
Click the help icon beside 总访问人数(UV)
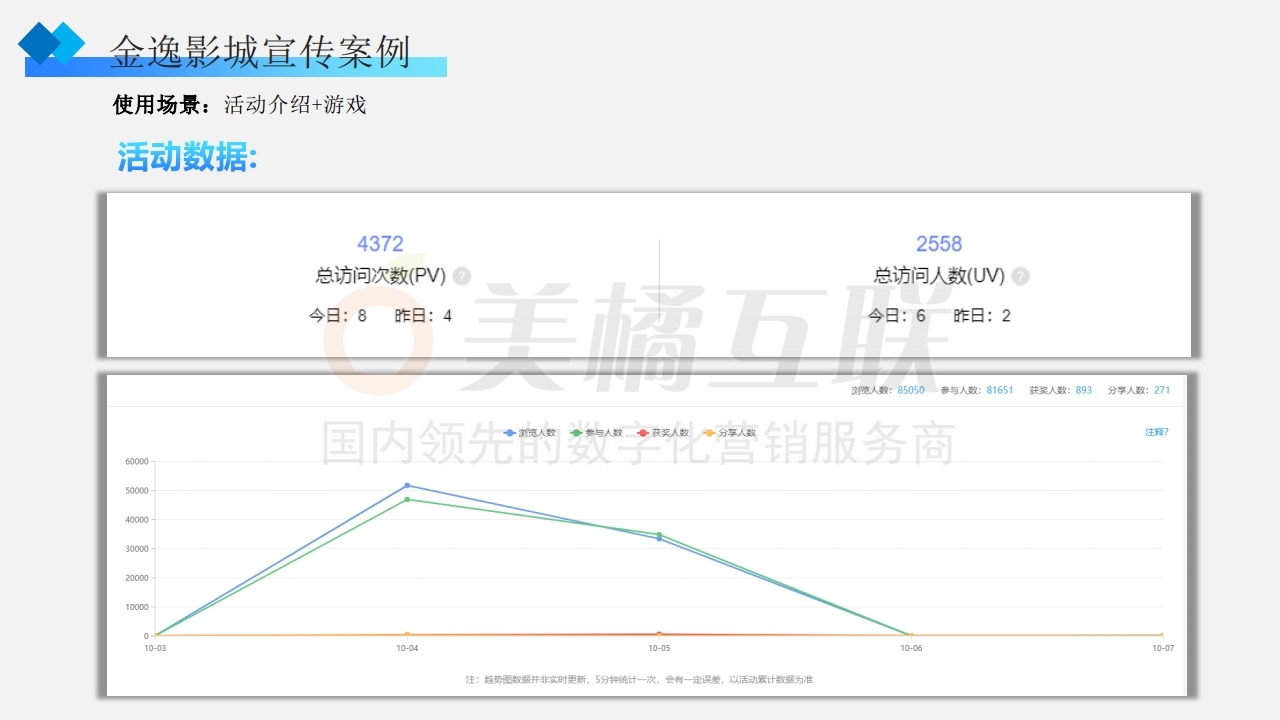pyautogui.click(x=1020, y=277)
